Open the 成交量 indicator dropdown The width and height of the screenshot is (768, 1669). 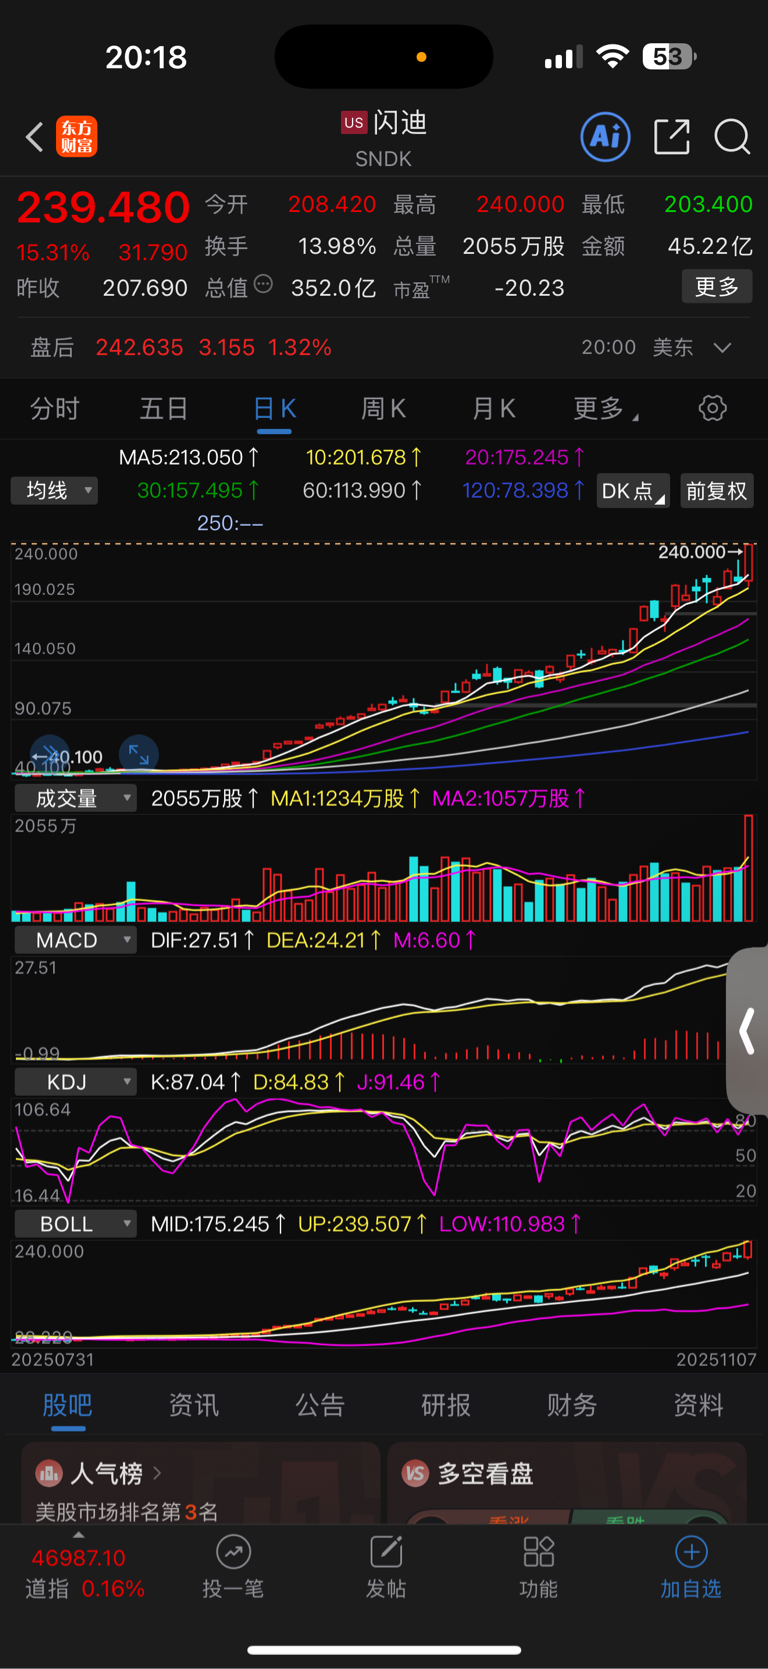pos(75,798)
